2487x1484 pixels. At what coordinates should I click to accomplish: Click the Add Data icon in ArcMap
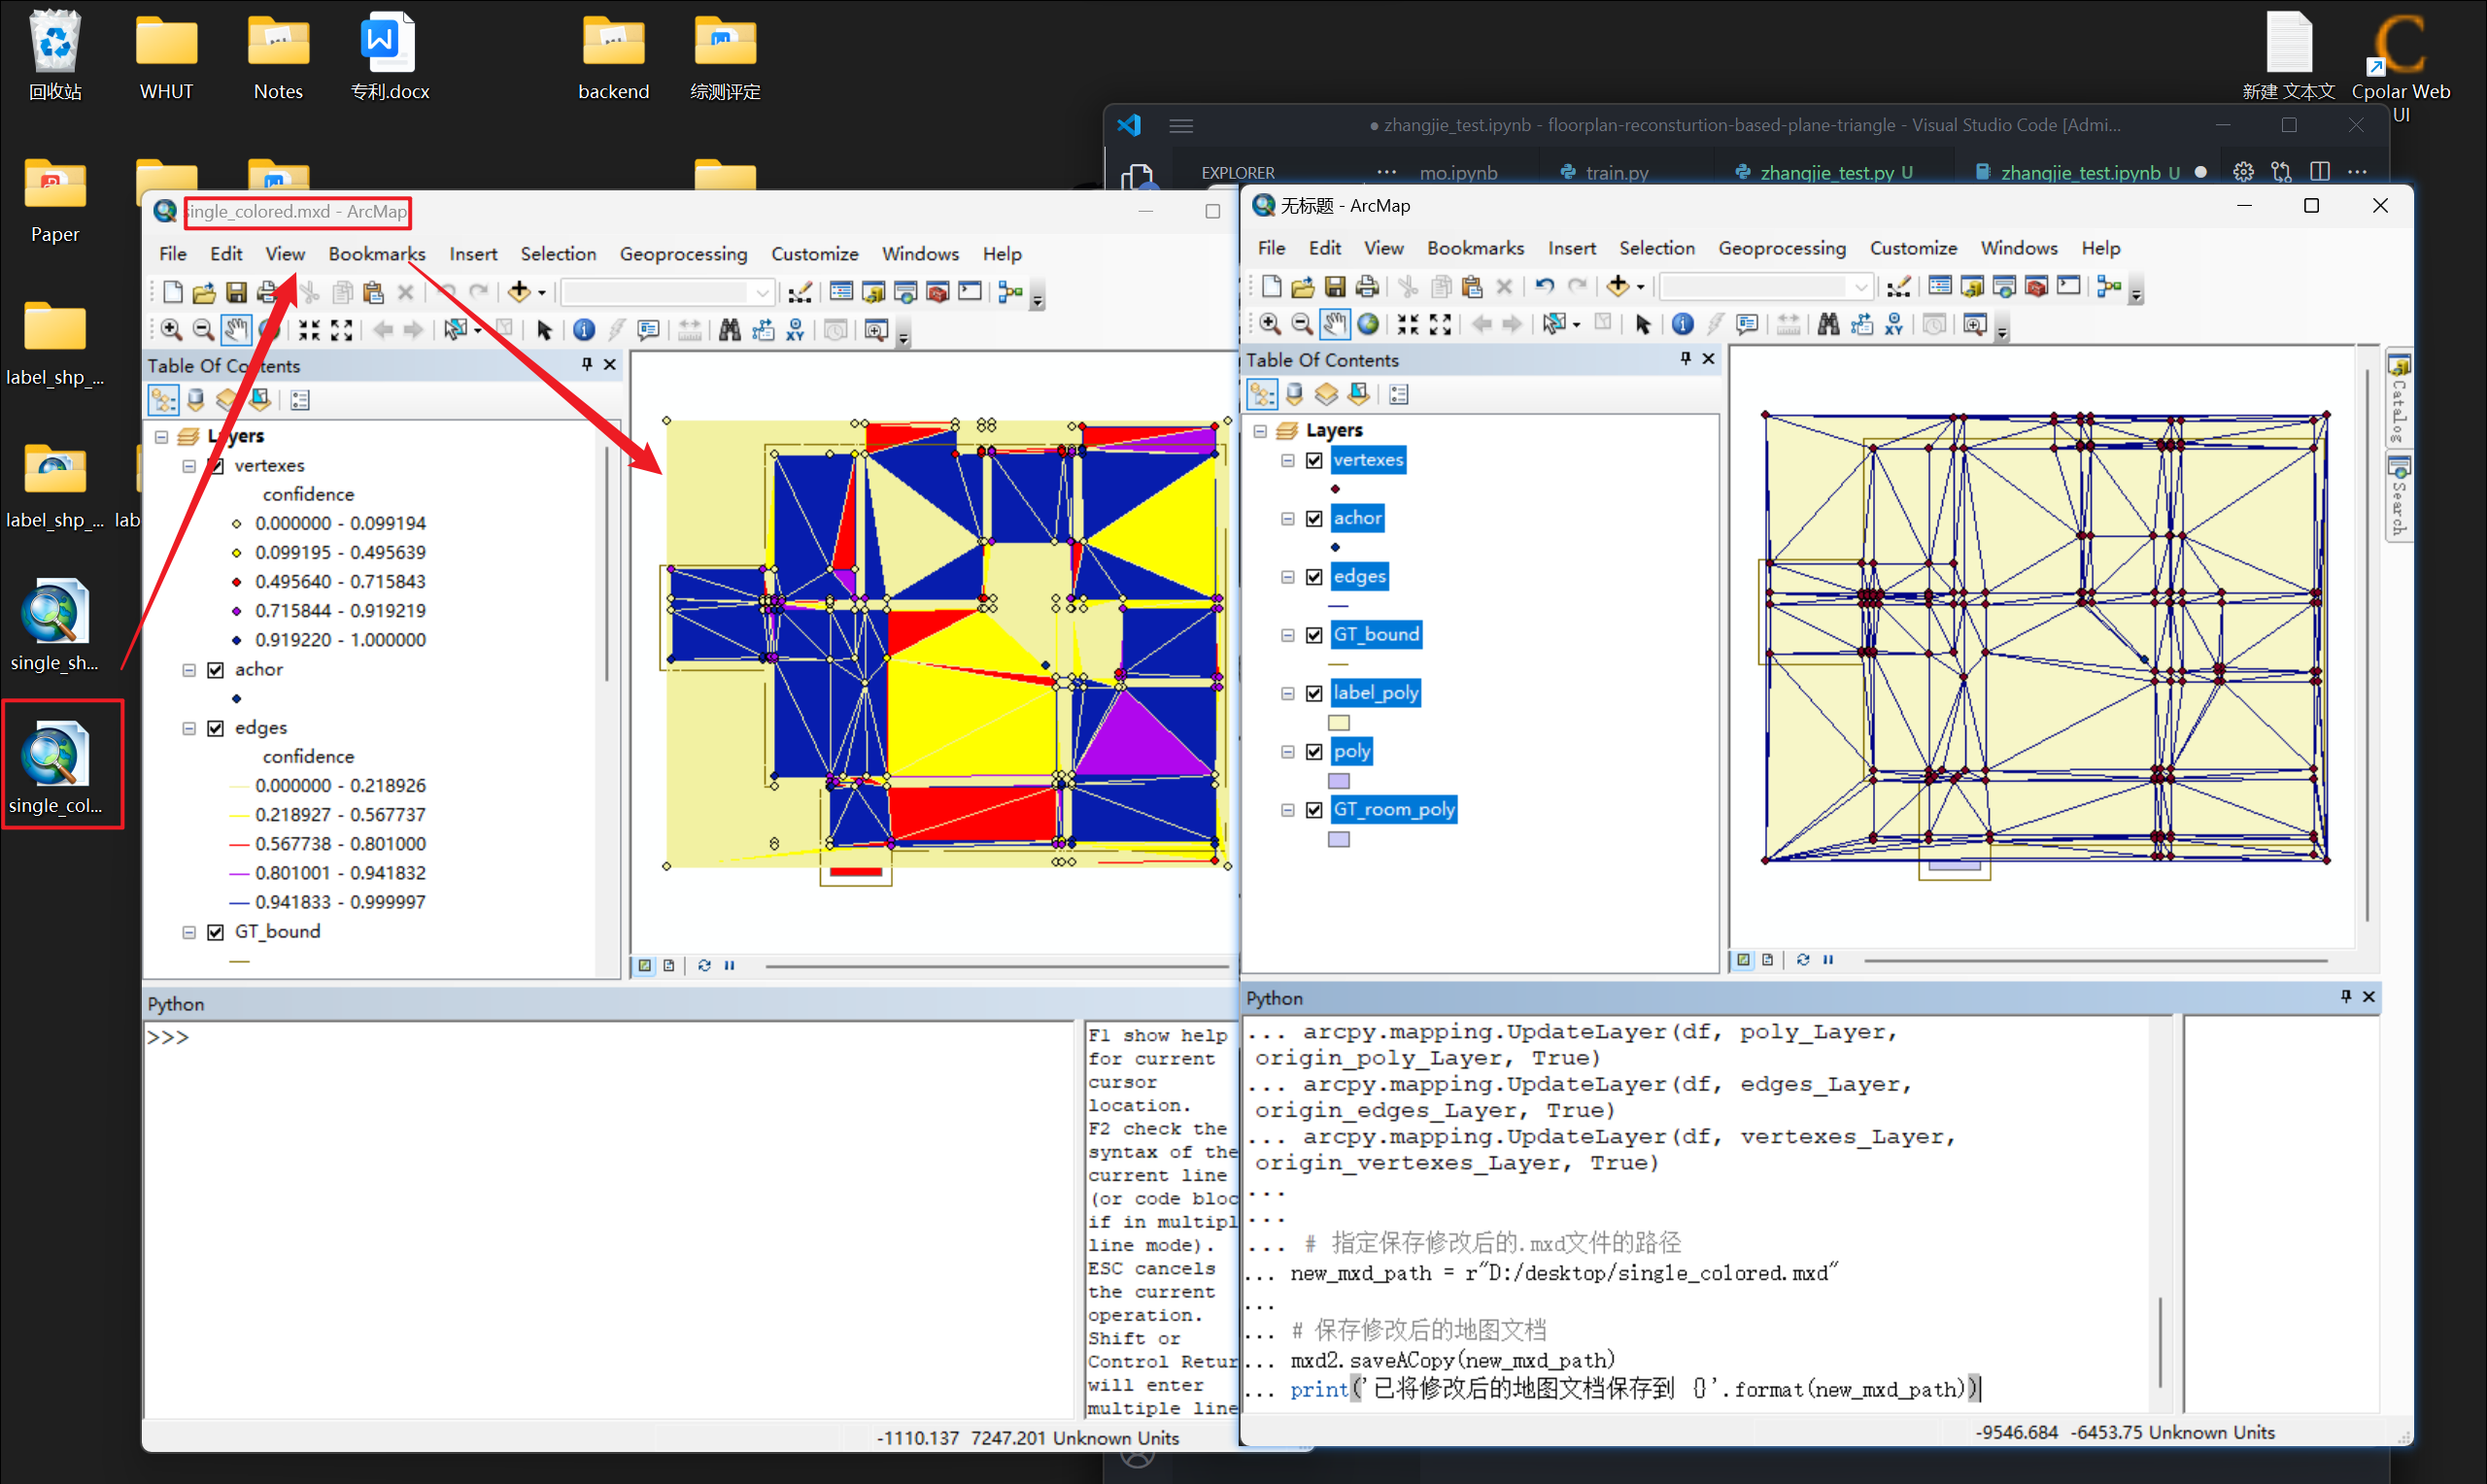click(520, 291)
